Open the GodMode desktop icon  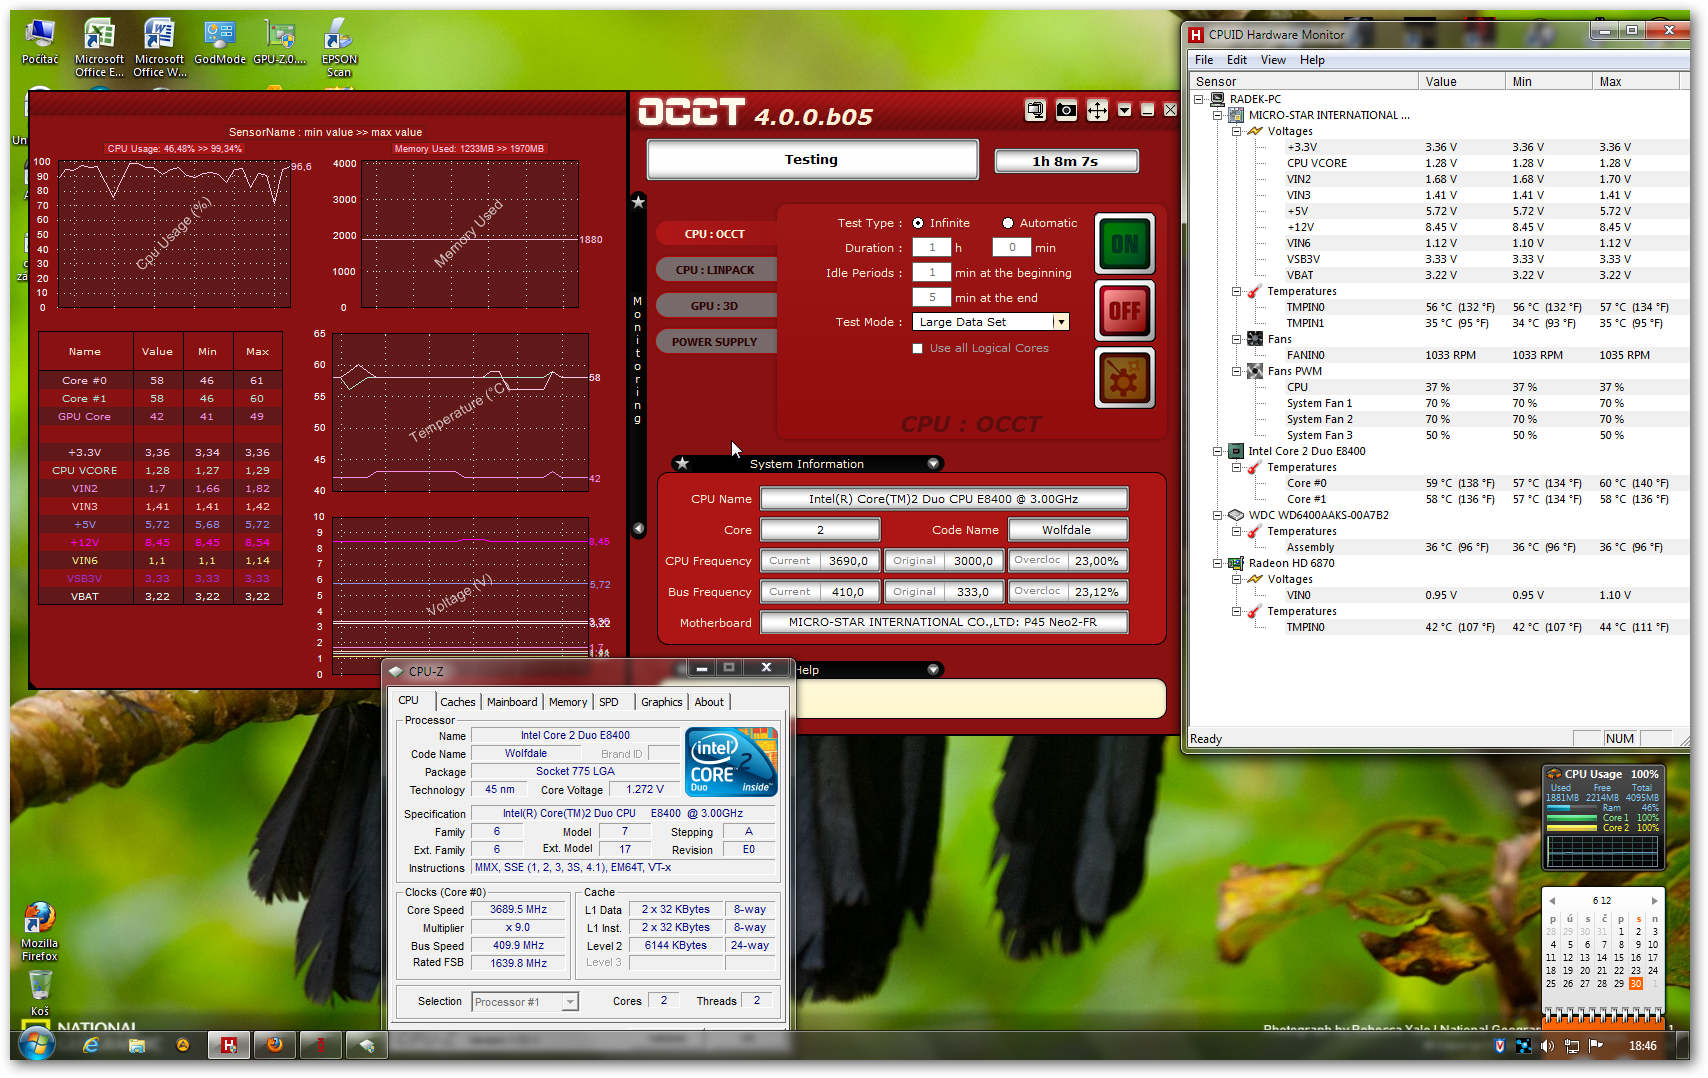(220, 43)
